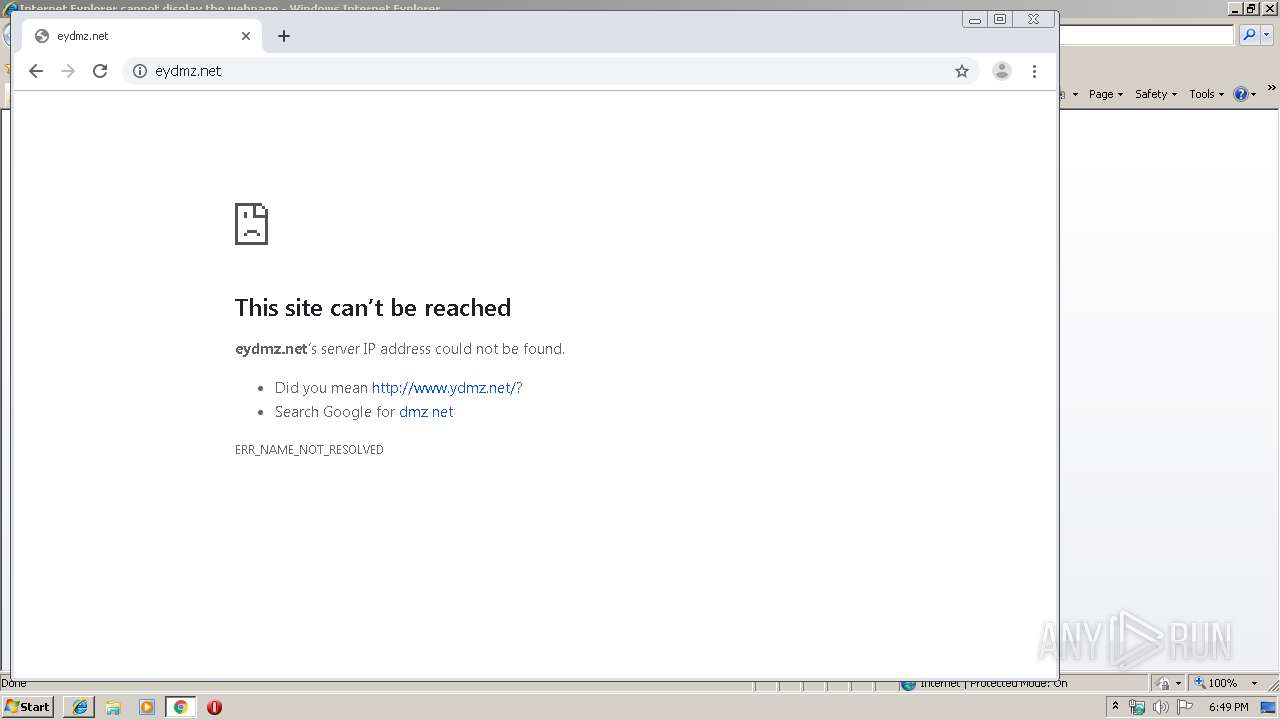Viewport: 1280px width, 720px height.
Task: Click the network tray icon
Action: (x=1137, y=707)
